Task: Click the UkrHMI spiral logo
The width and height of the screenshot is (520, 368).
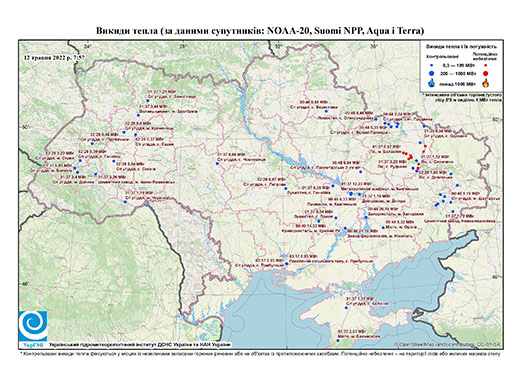Action: pos(33,326)
